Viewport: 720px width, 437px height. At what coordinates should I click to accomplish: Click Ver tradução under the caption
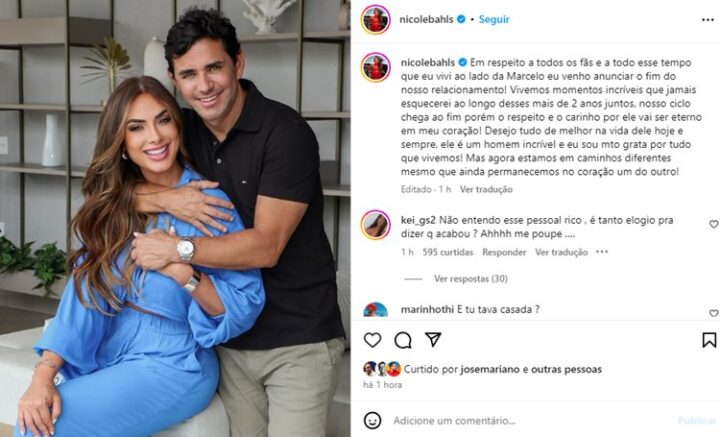coord(486,189)
